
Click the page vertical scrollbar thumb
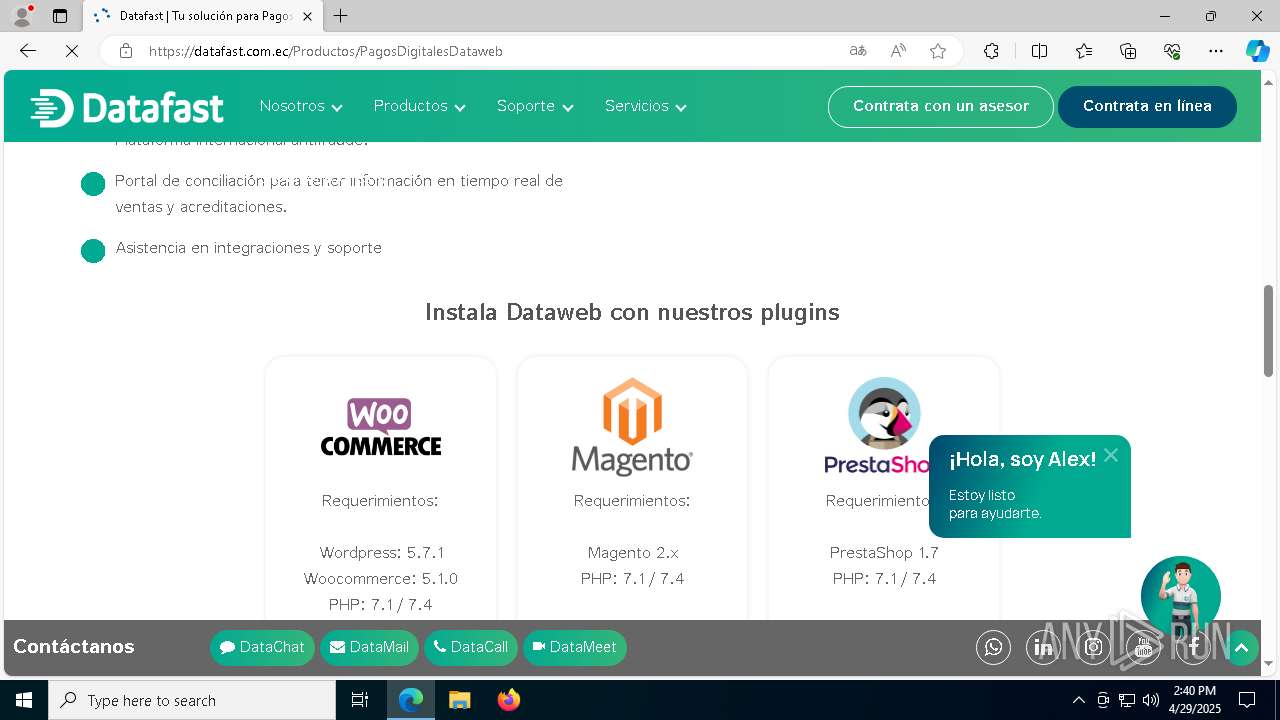[x=1269, y=331]
